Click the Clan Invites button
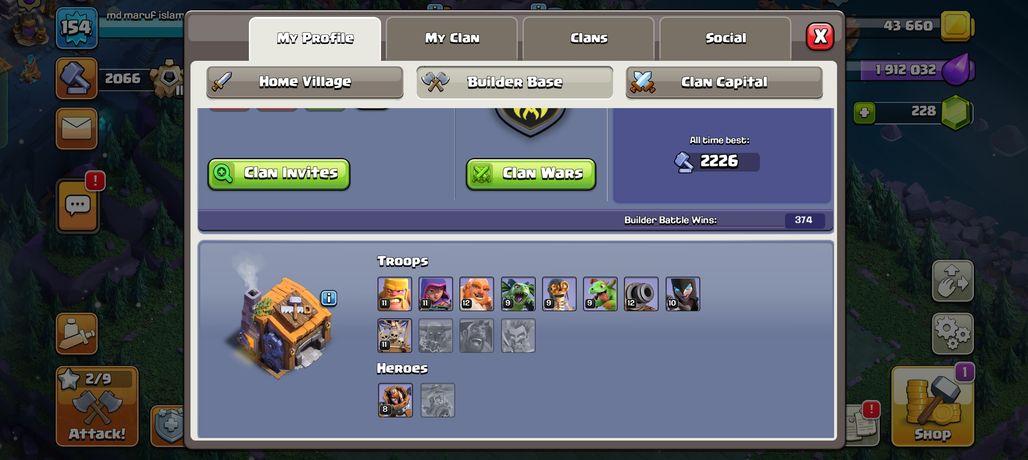Image resolution: width=1028 pixels, height=460 pixels. click(x=279, y=174)
